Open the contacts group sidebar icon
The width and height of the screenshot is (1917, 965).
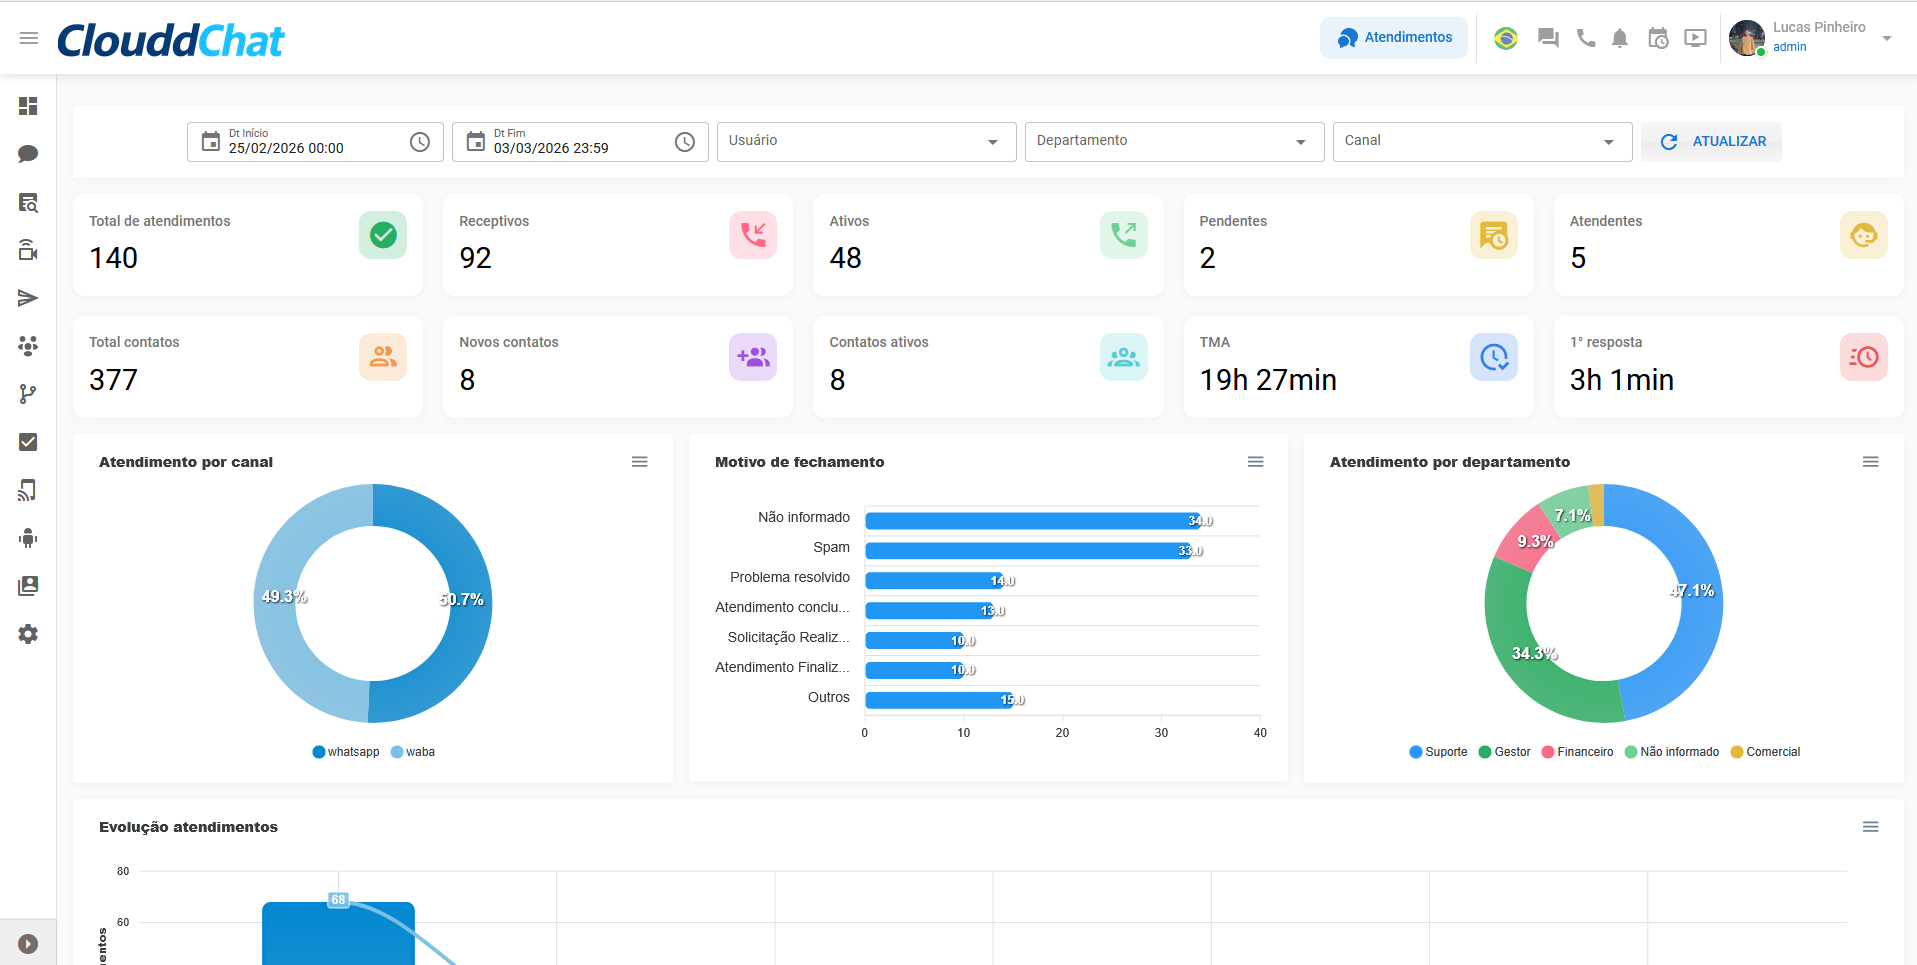tap(28, 346)
